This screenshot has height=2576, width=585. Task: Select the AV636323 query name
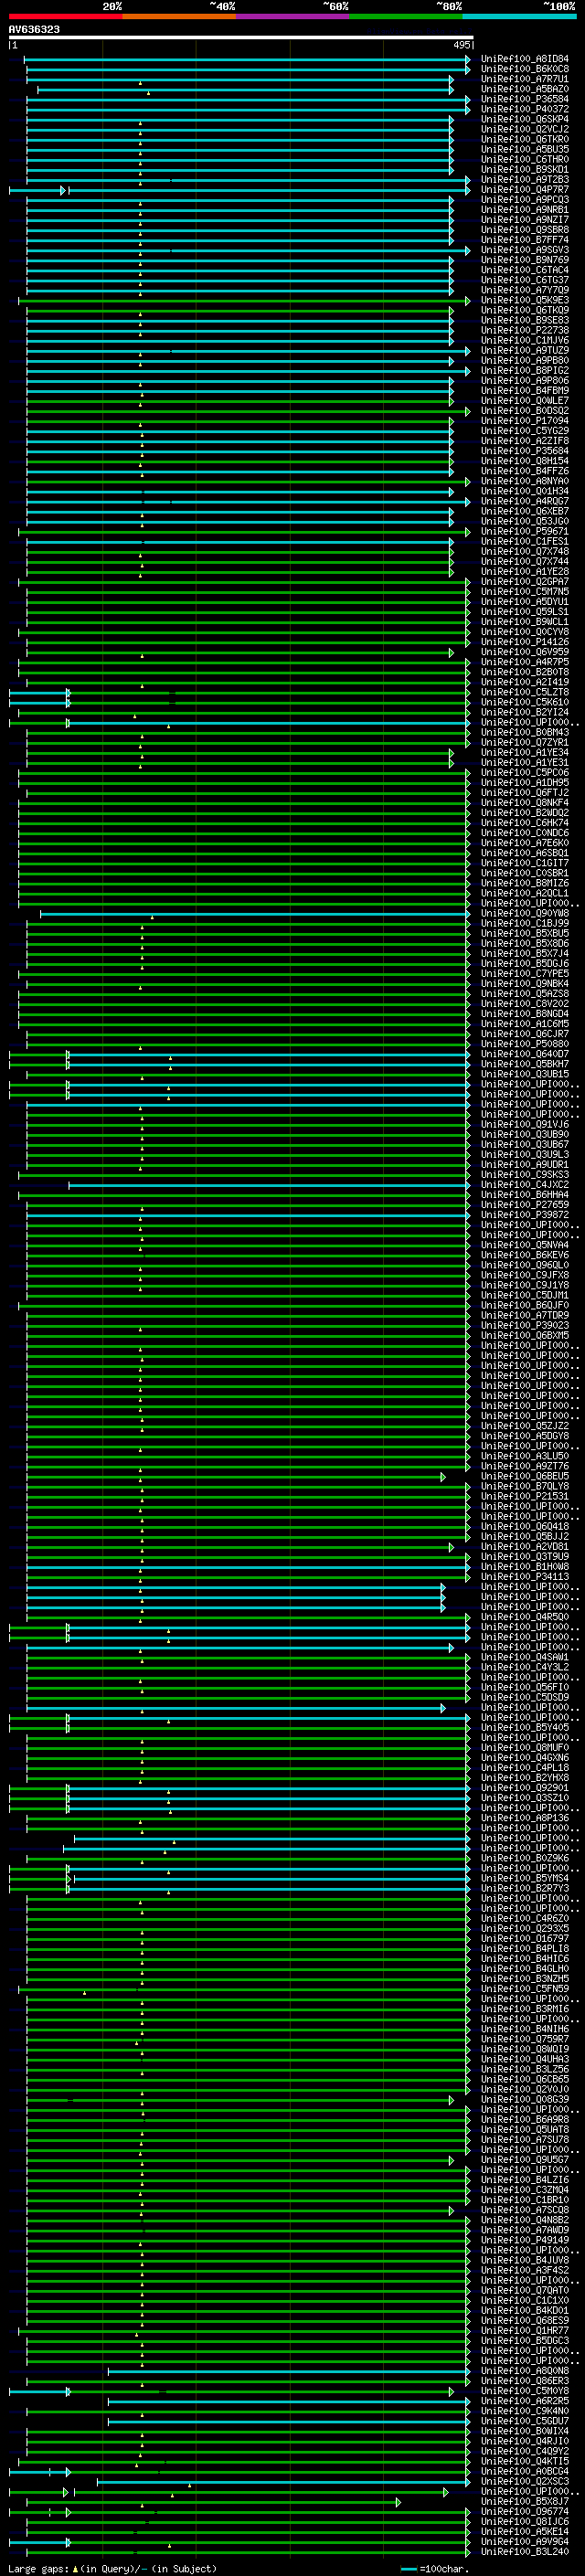point(34,29)
